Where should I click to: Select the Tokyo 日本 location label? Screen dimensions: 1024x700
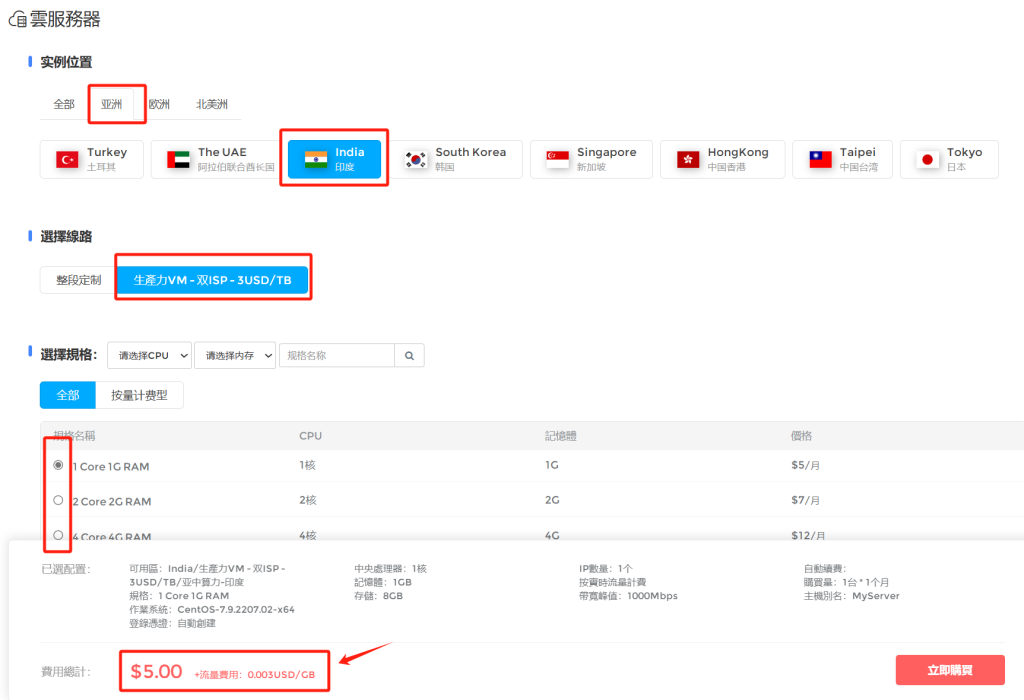(965, 159)
